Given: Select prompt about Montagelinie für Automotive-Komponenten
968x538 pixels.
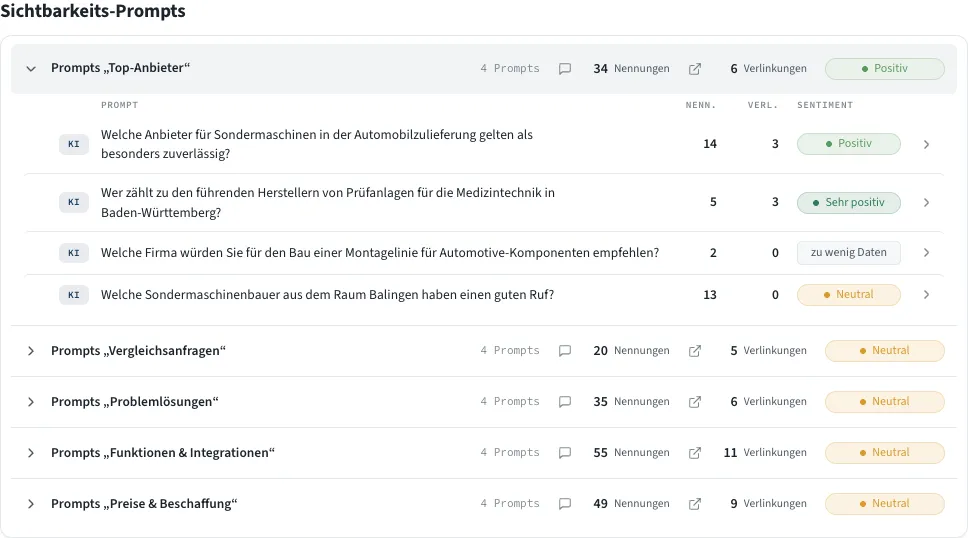Looking at the screenshot, I should [380, 253].
